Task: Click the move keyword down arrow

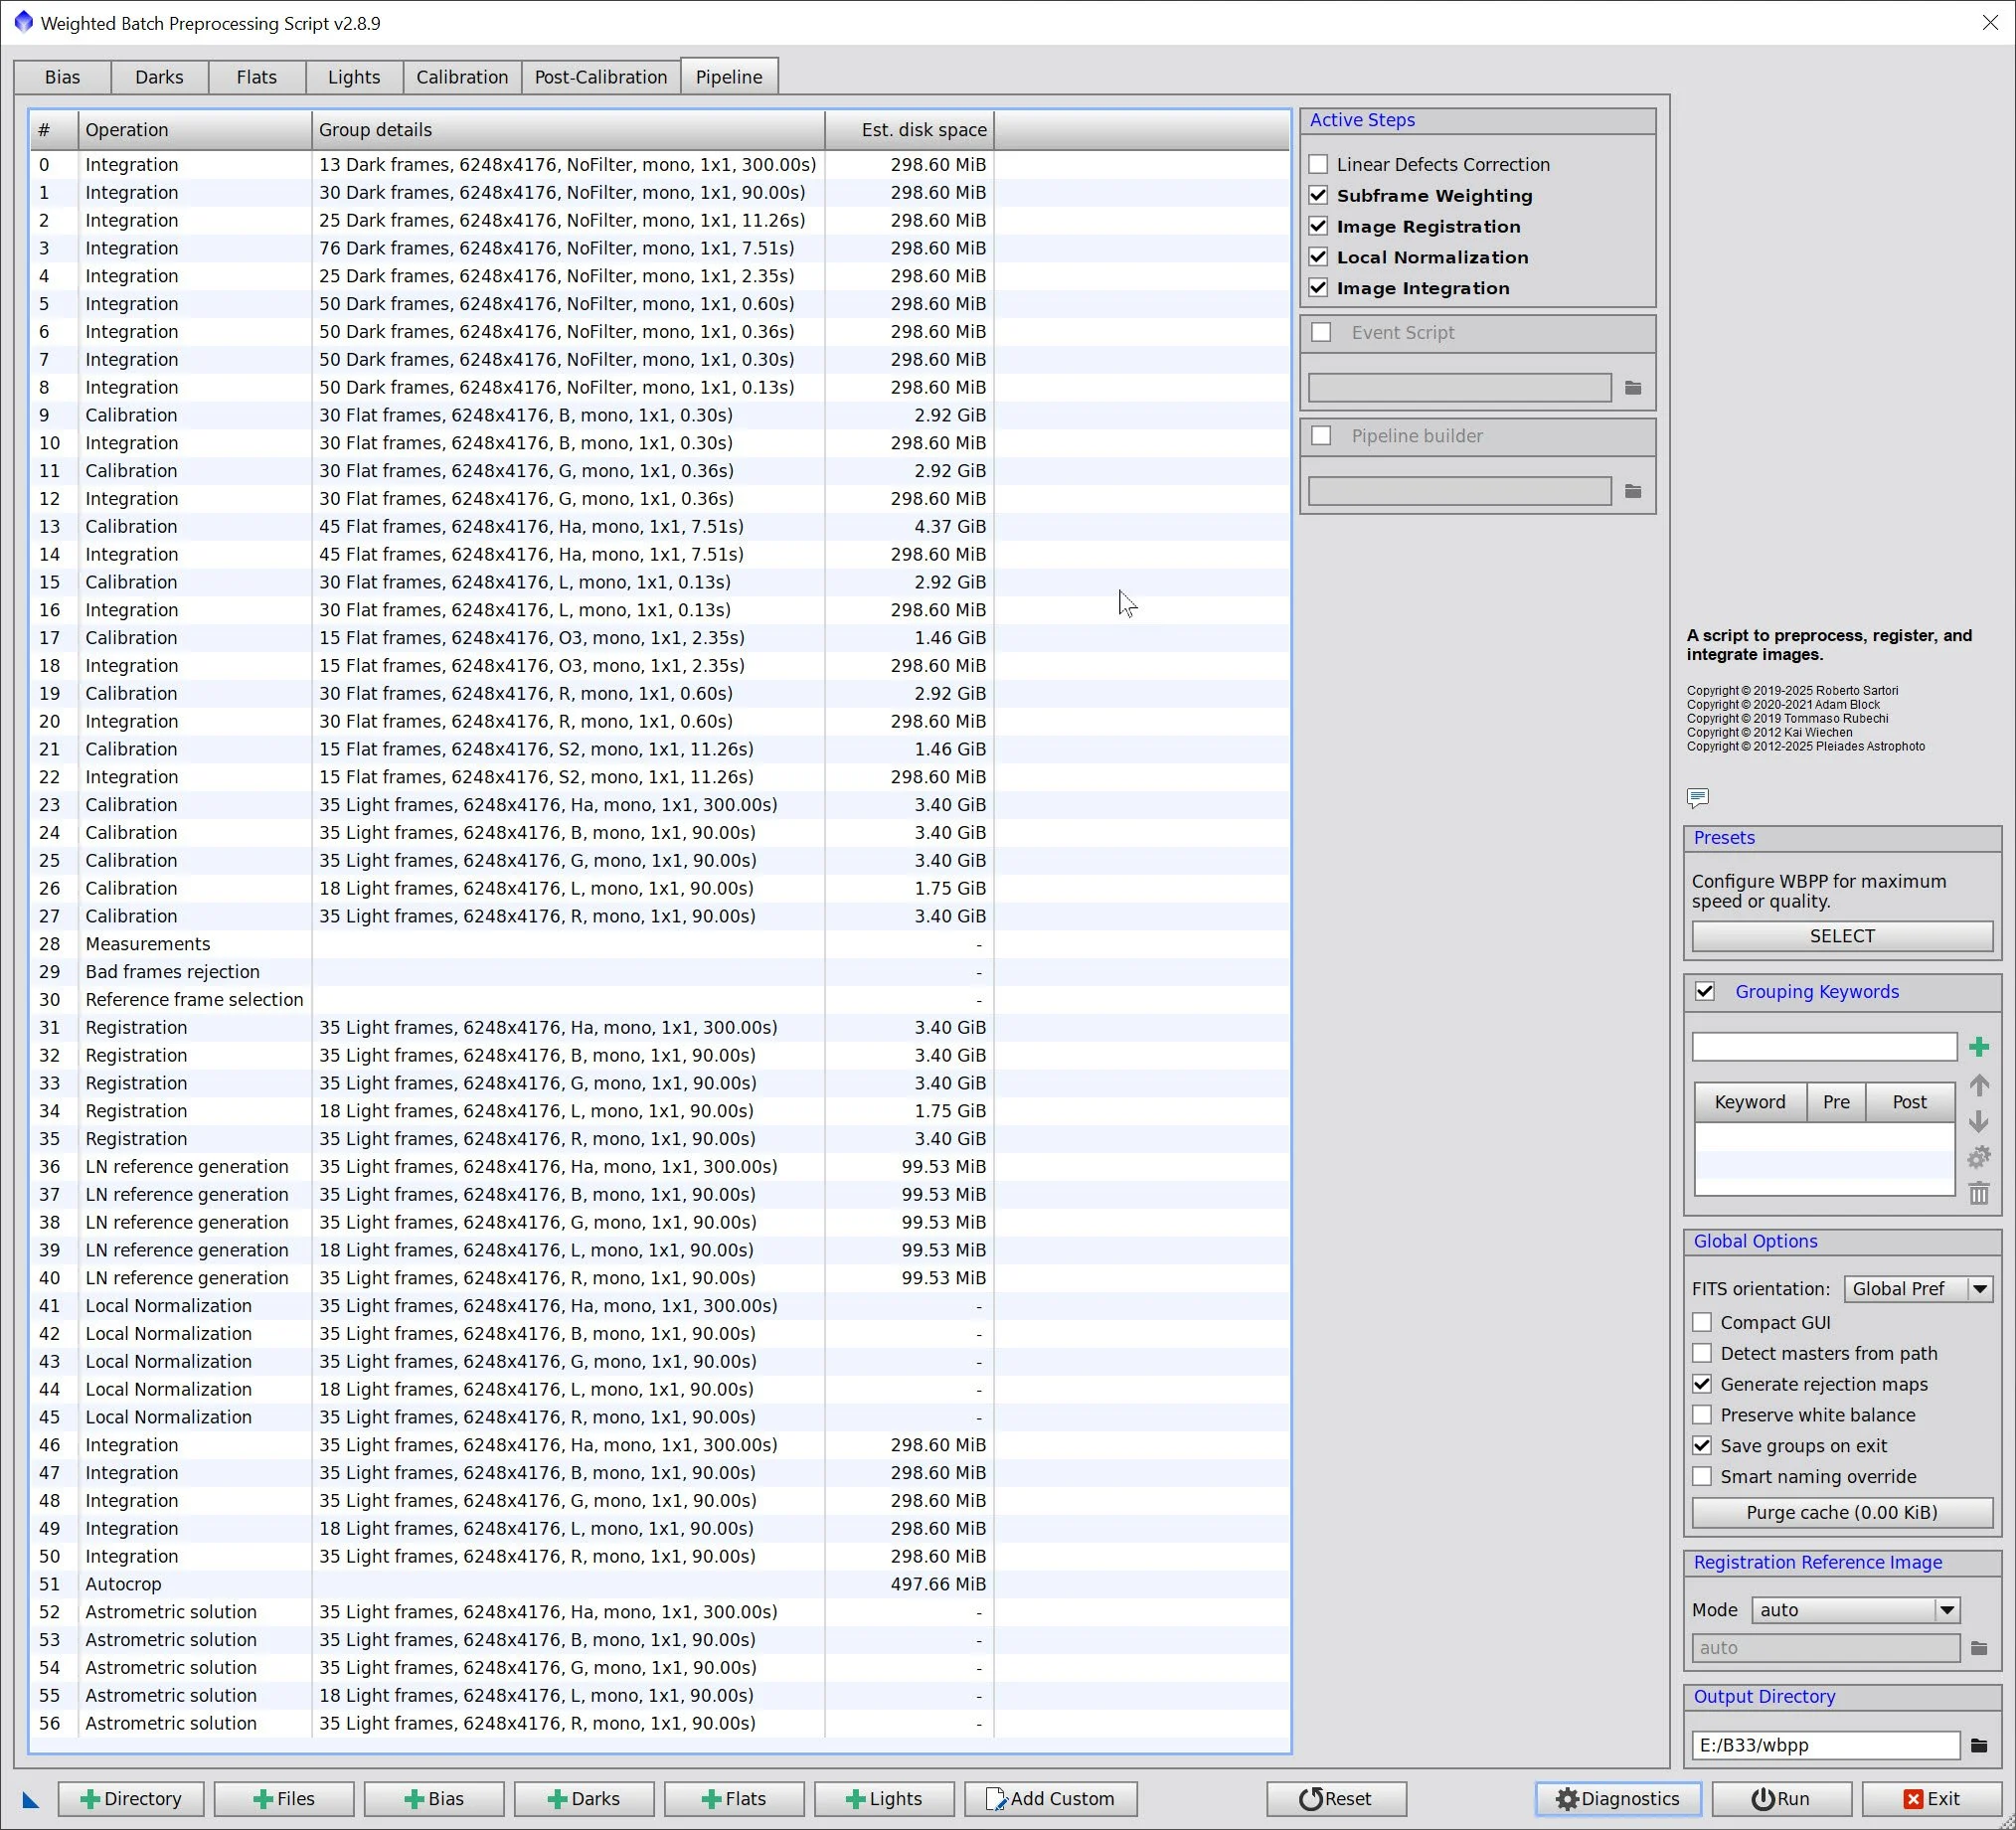Action: point(1978,1121)
